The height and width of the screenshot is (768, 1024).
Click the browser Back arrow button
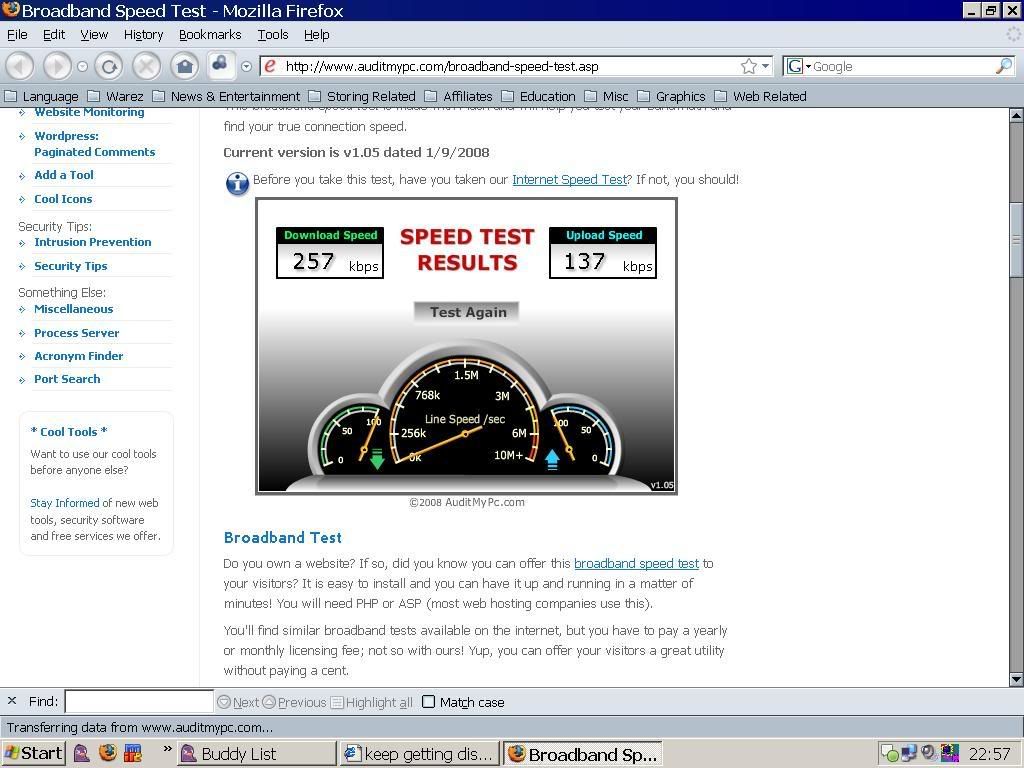(x=20, y=66)
